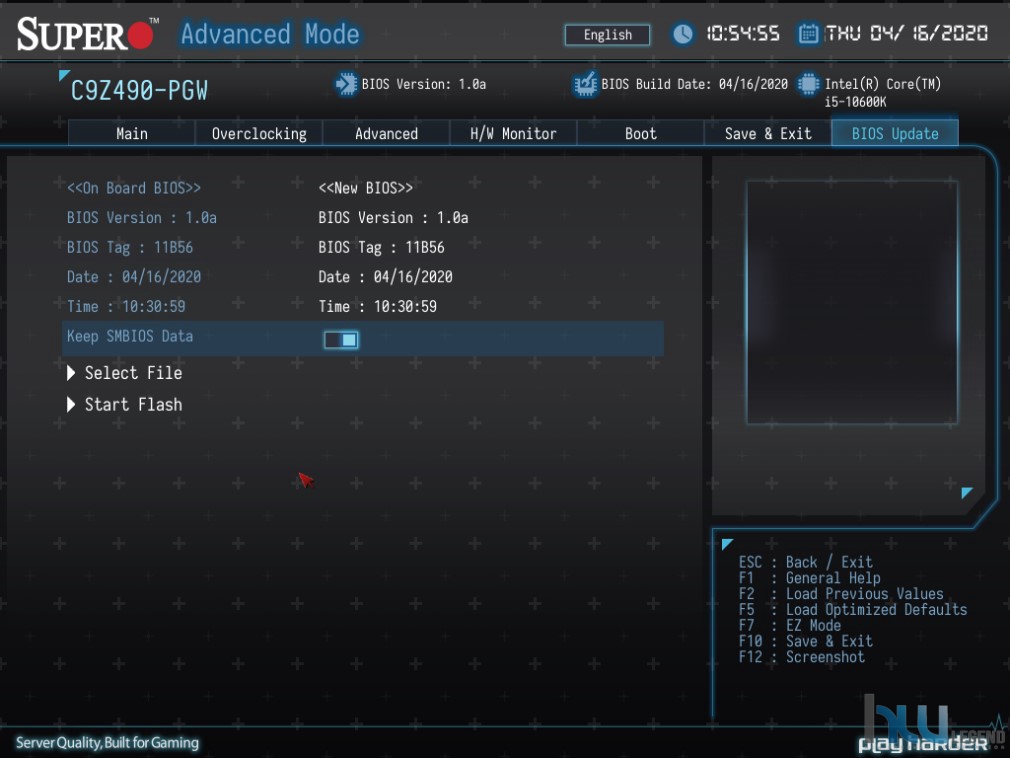Viewport: 1010px width, 758px height.
Task: Click New BIOS Tag 11B56 text
Action: coord(381,247)
